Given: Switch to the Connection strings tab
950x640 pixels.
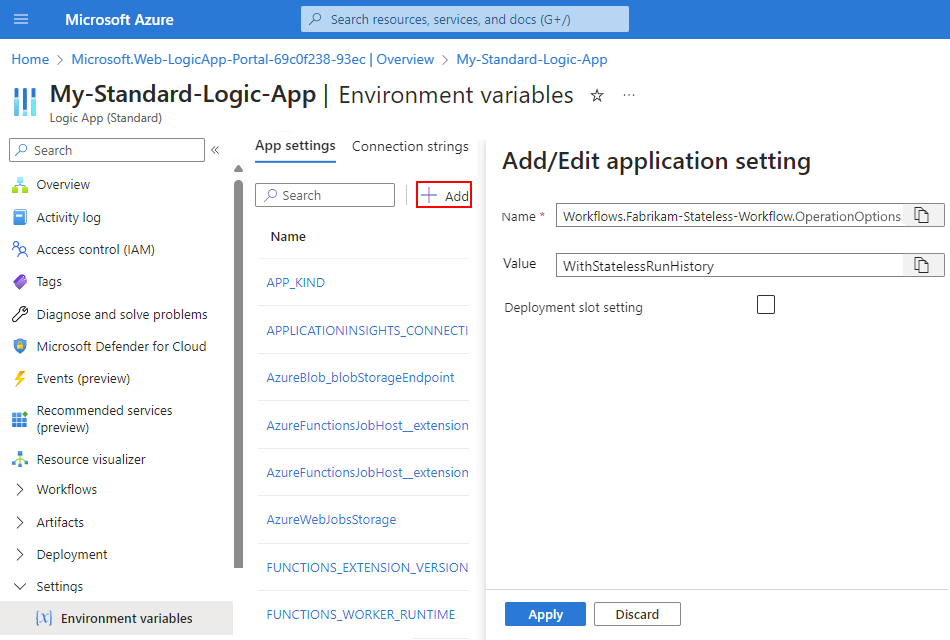Looking at the screenshot, I should pyautogui.click(x=410, y=146).
